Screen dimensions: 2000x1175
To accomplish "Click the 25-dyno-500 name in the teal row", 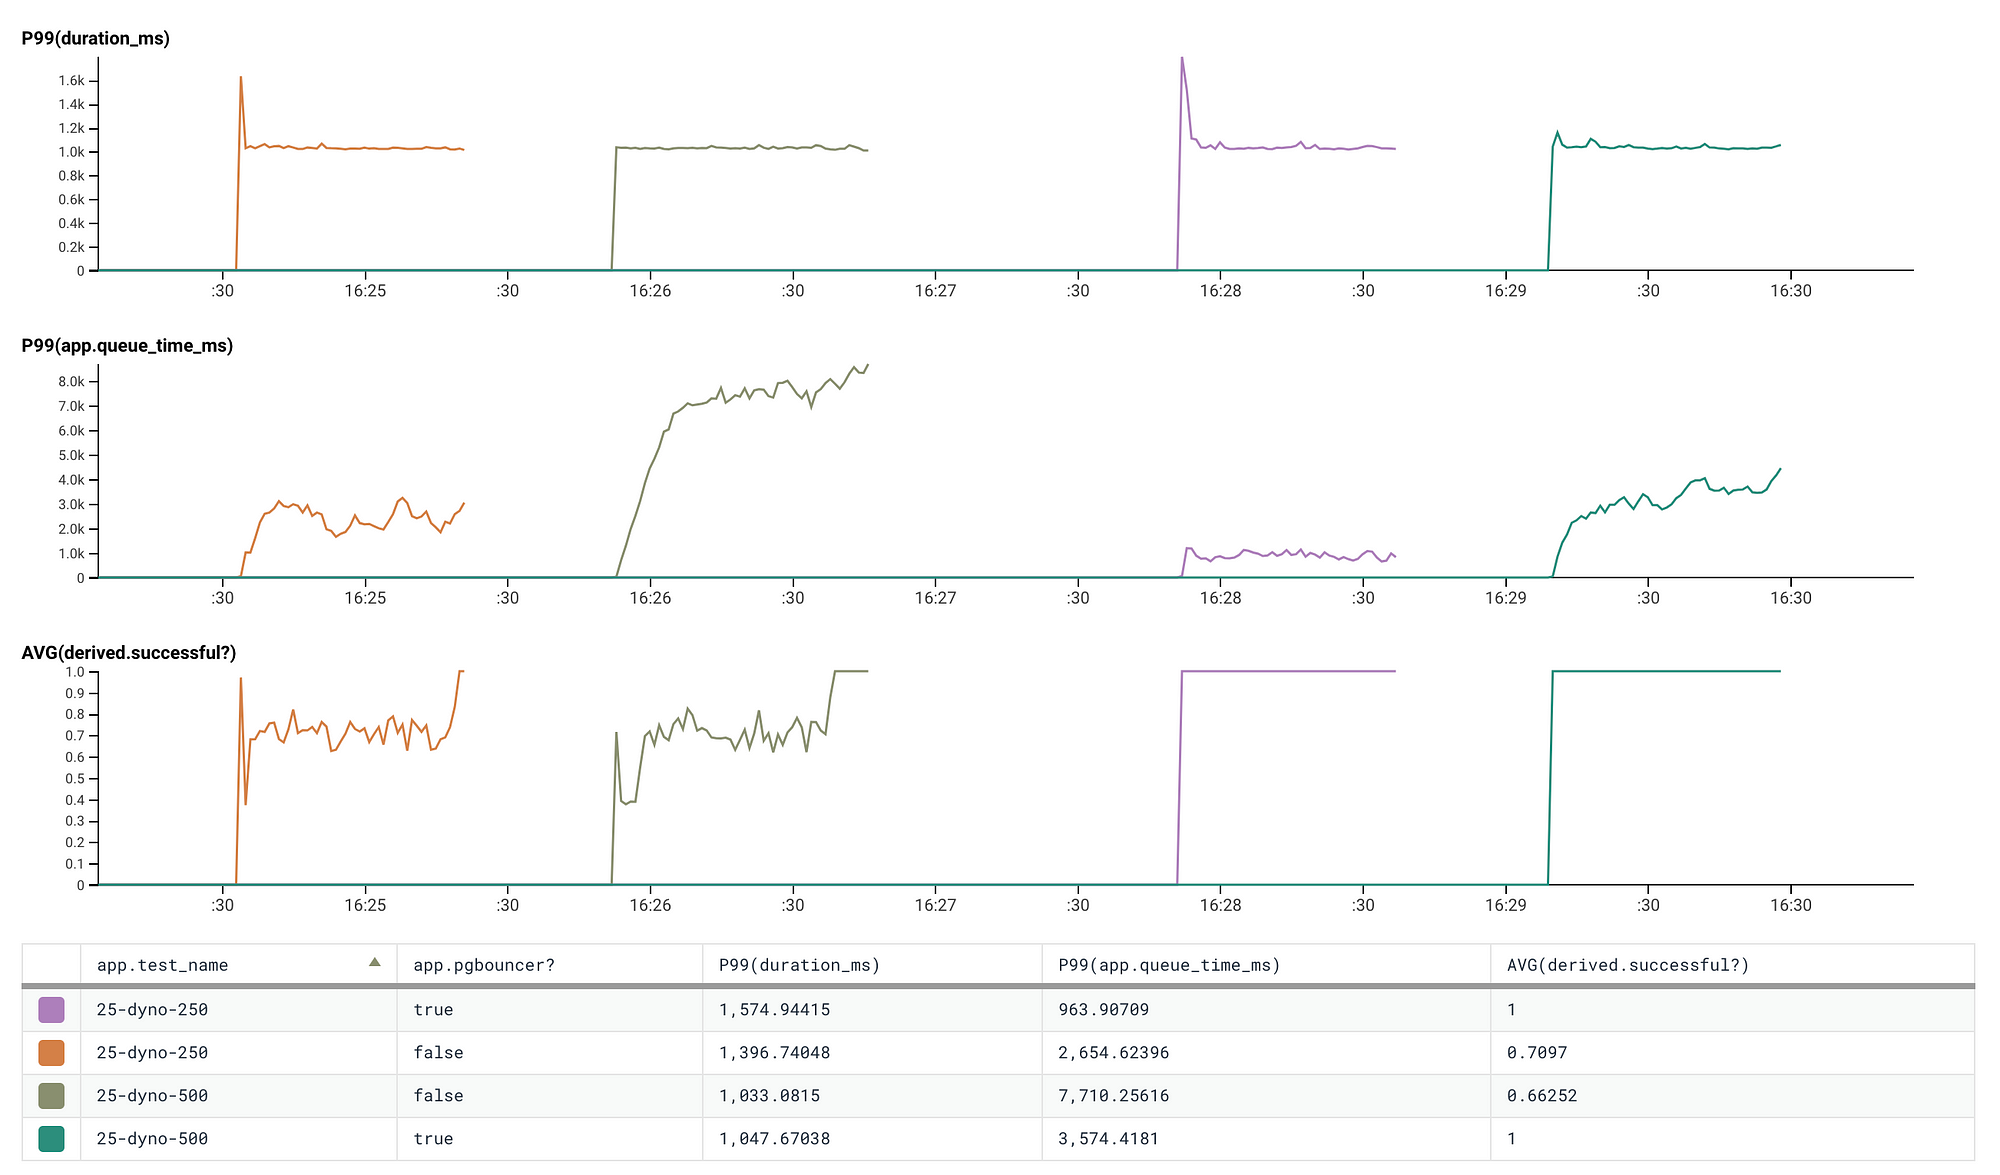I will click(152, 1139).
